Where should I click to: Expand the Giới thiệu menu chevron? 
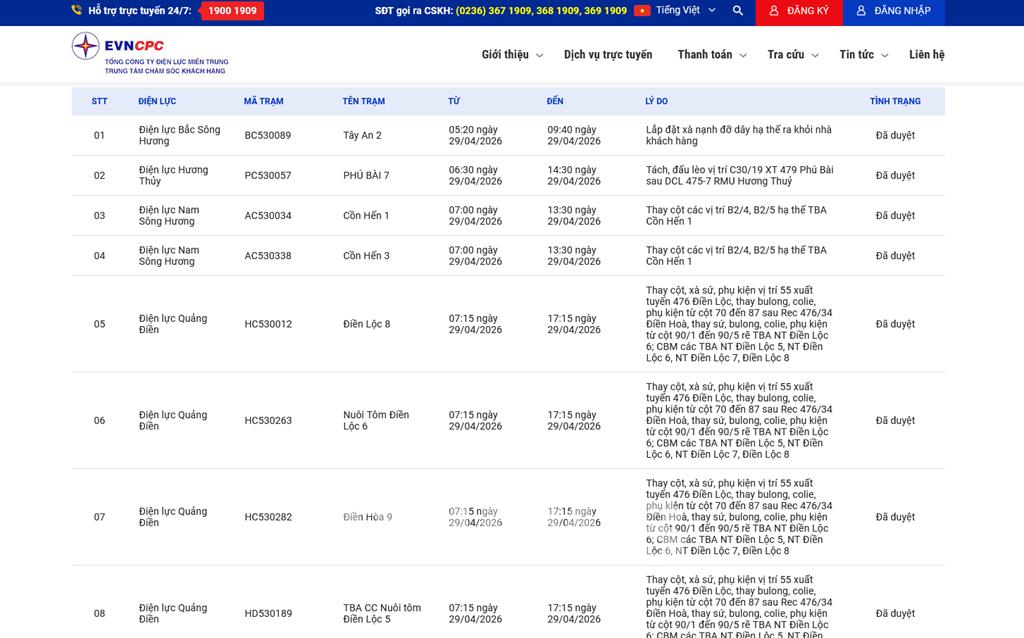[540, 56]
